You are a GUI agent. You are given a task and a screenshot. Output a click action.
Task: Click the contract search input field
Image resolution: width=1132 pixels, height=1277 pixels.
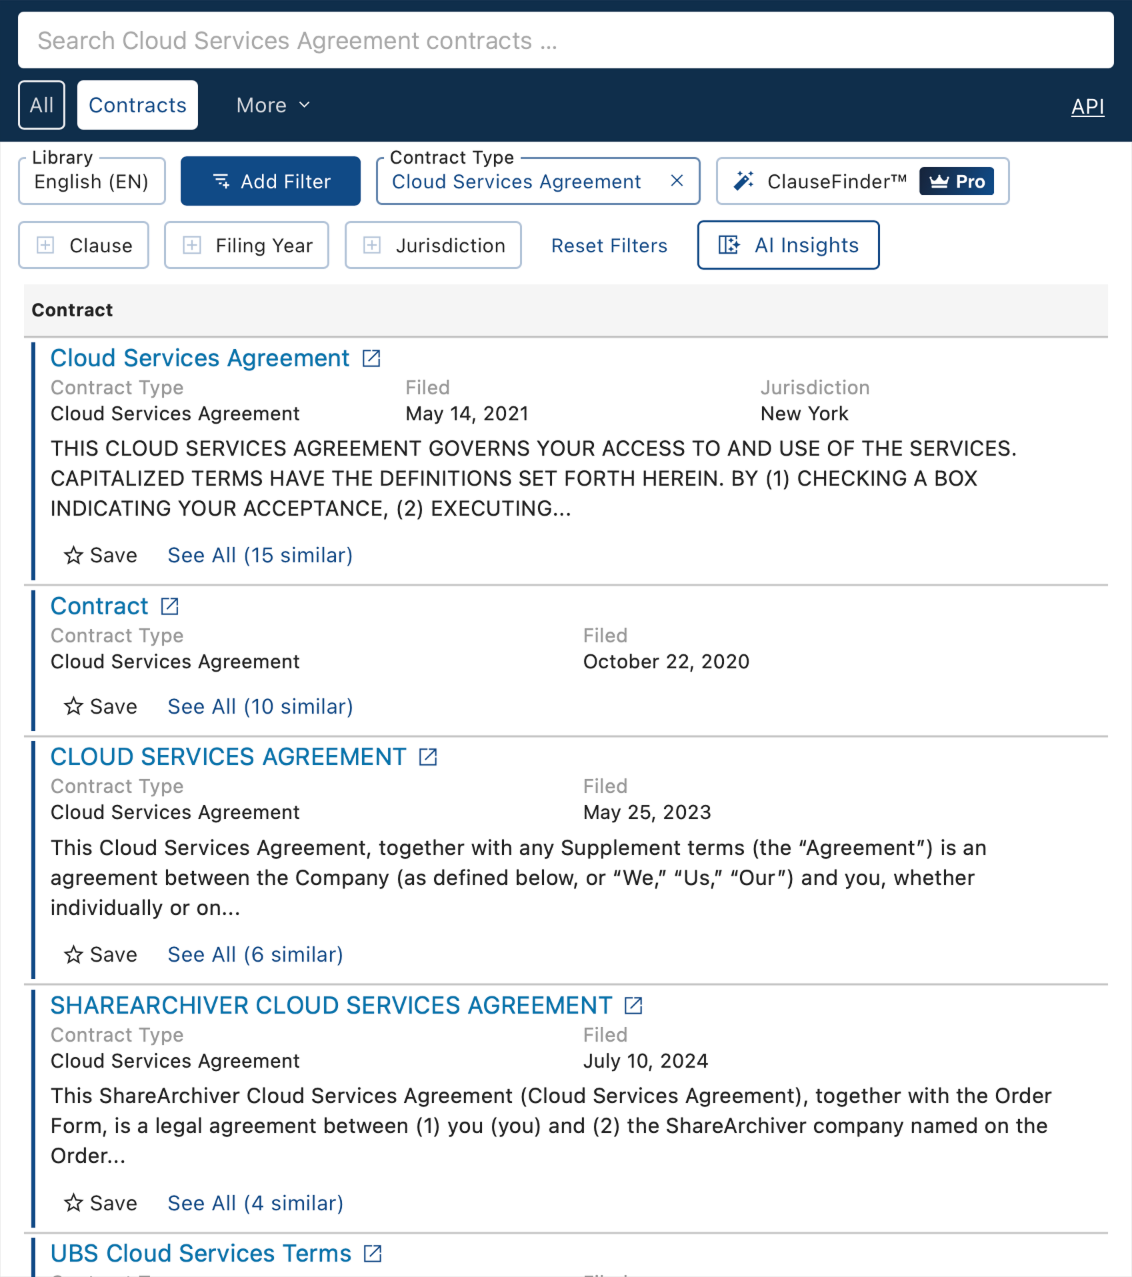566,40
